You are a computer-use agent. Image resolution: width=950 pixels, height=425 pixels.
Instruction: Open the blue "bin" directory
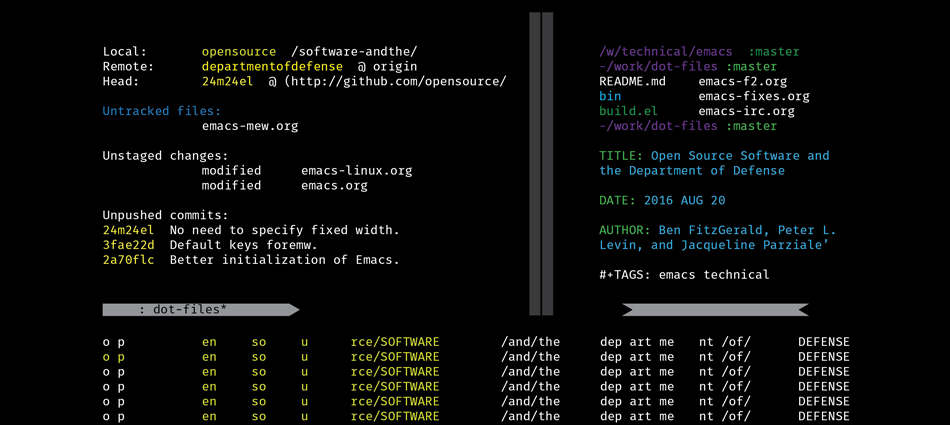click(x=610, y=96)
